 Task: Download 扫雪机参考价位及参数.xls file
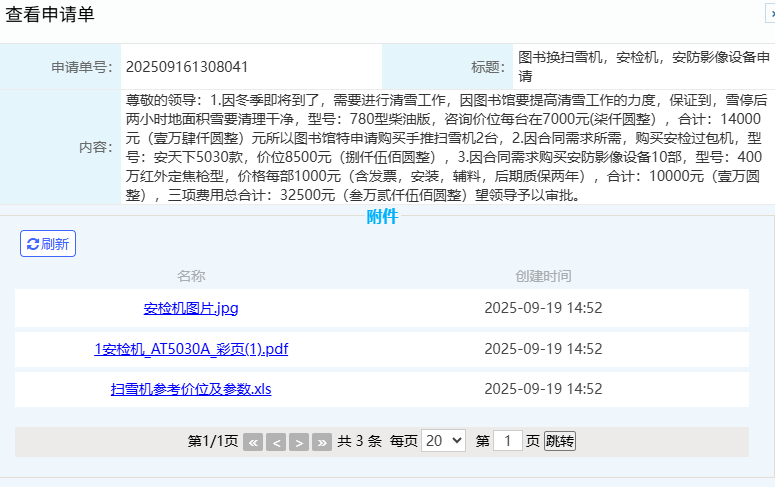tap(191, 390)
